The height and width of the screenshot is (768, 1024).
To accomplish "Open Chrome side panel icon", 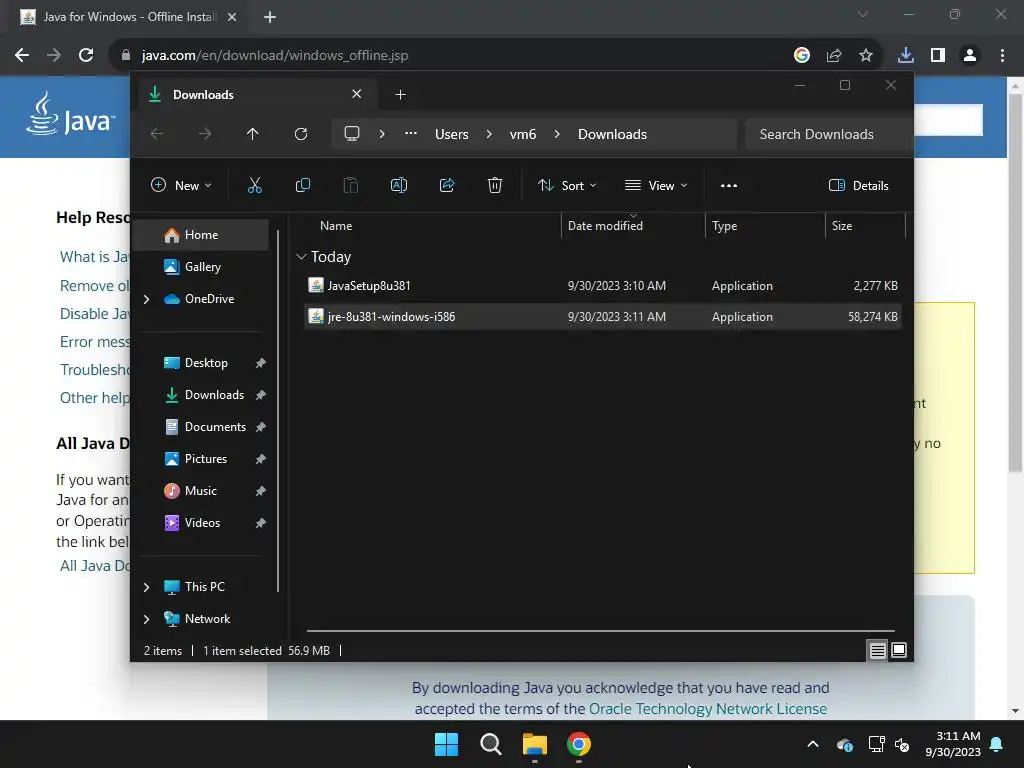I will (938, 56).
